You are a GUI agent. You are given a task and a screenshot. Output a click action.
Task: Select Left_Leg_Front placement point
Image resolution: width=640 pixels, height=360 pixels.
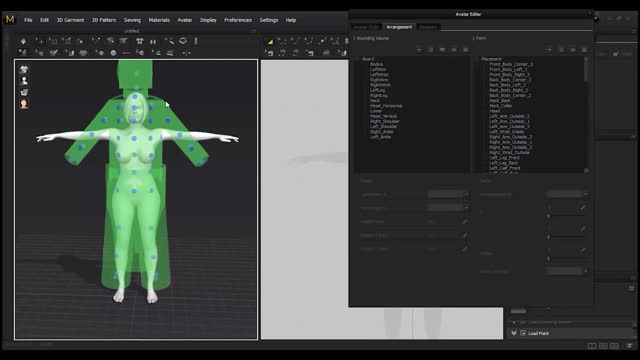(504, 158)
